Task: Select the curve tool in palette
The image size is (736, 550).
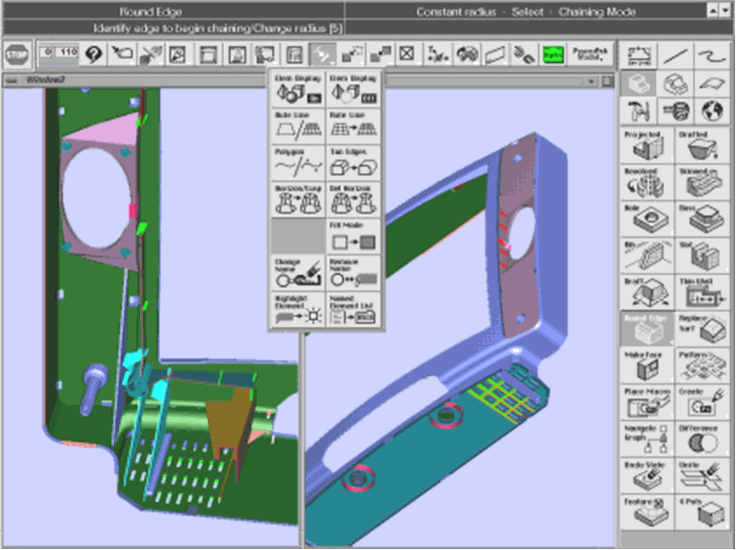Action: click(712, 56)
